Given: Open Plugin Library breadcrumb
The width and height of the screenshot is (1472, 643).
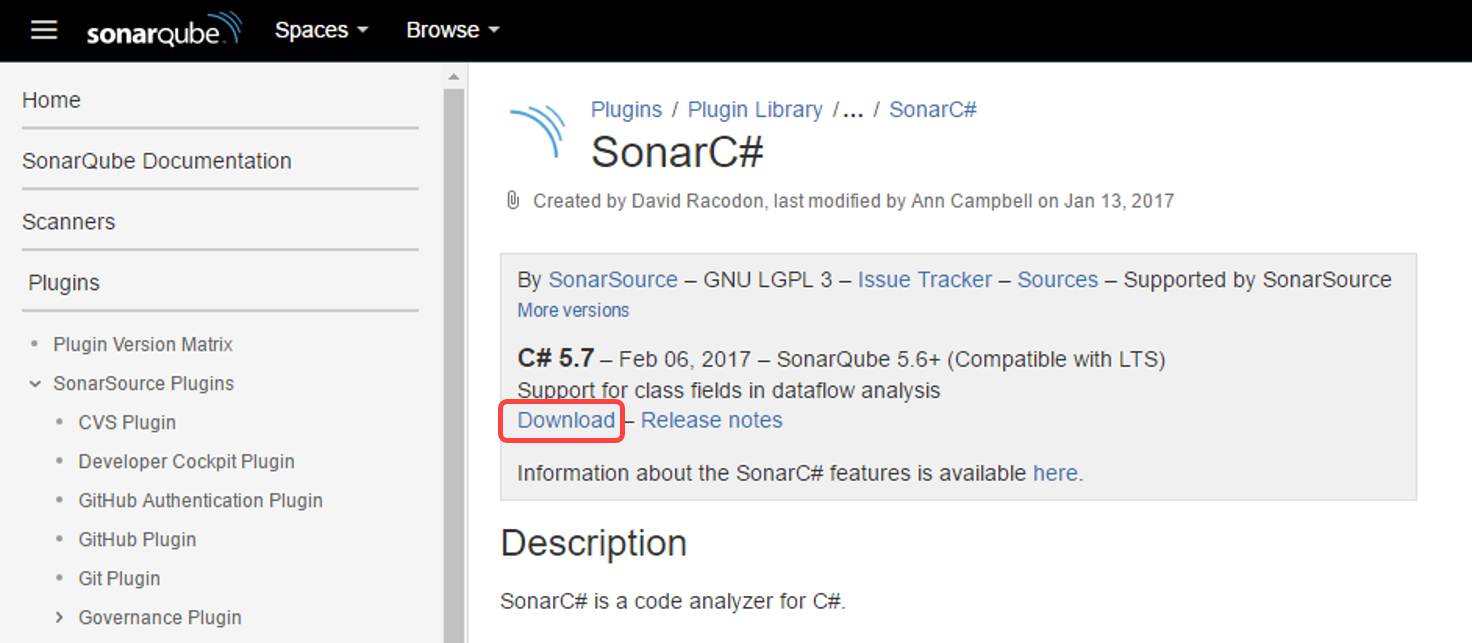Looking at the screenshot, I should pyautogui.click(x=755, y=110).
